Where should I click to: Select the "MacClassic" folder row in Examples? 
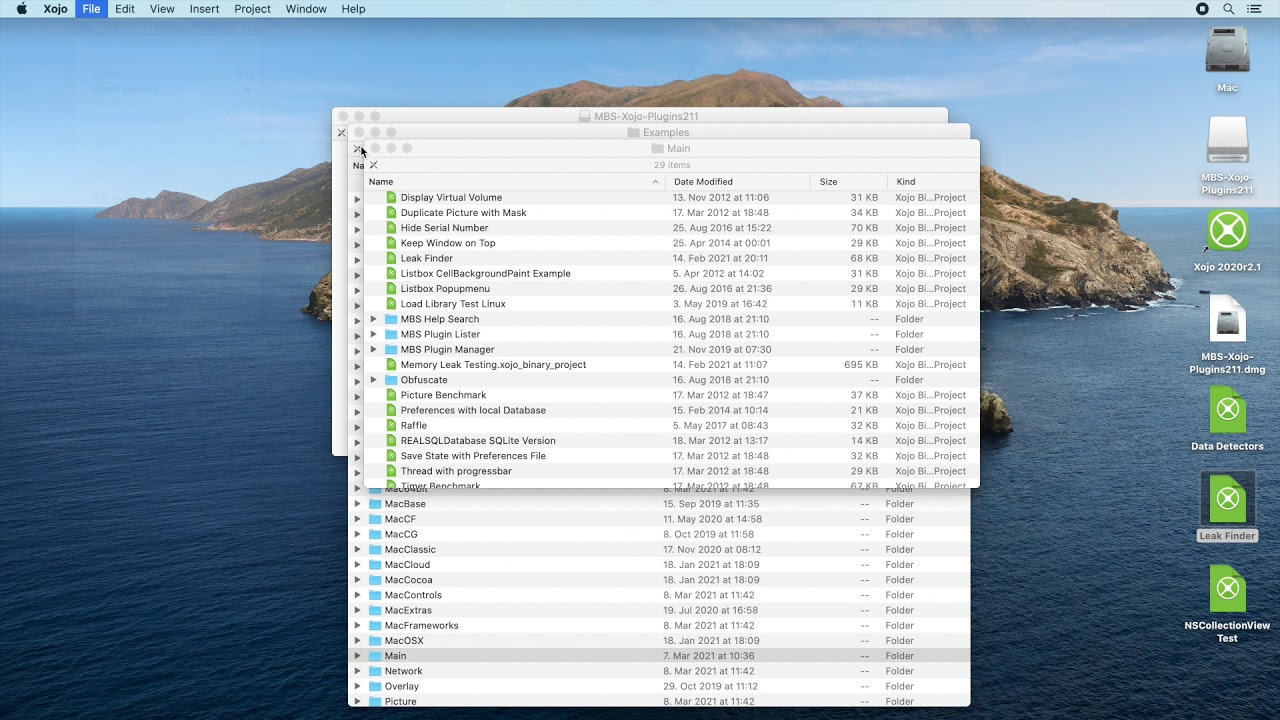click(659, 550)
